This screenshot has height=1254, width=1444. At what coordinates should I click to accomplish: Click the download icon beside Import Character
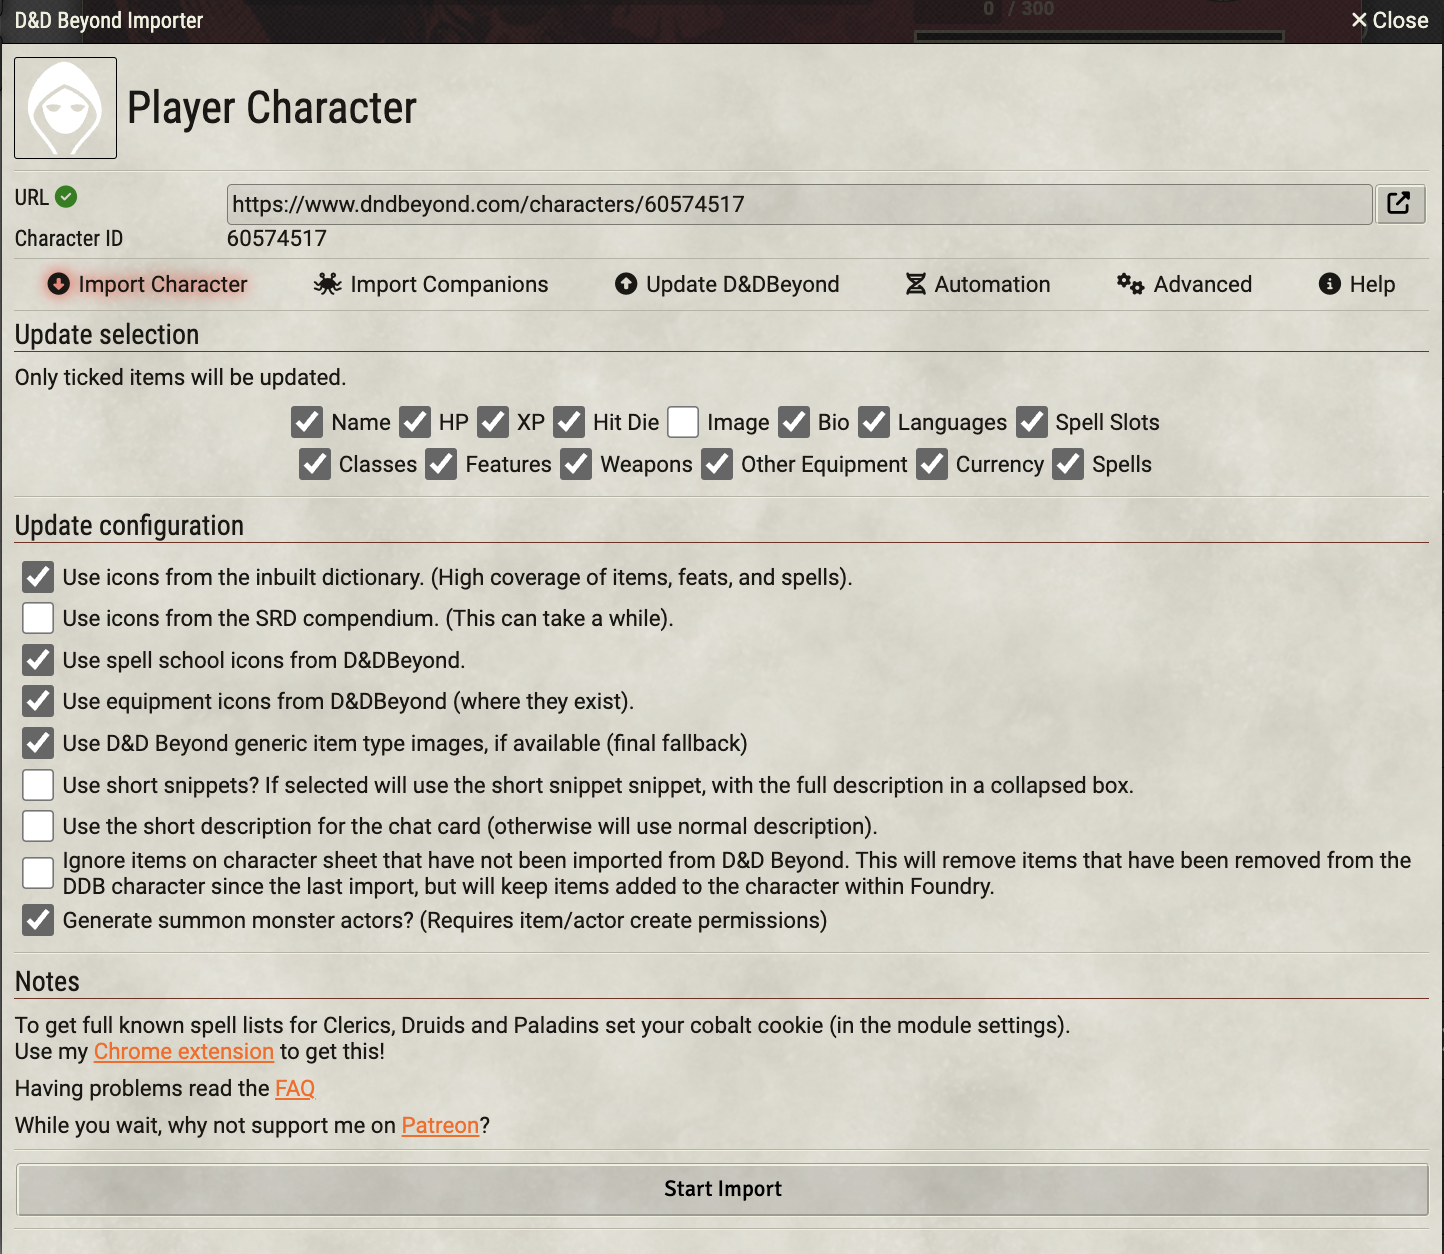(x=59, y=284)
